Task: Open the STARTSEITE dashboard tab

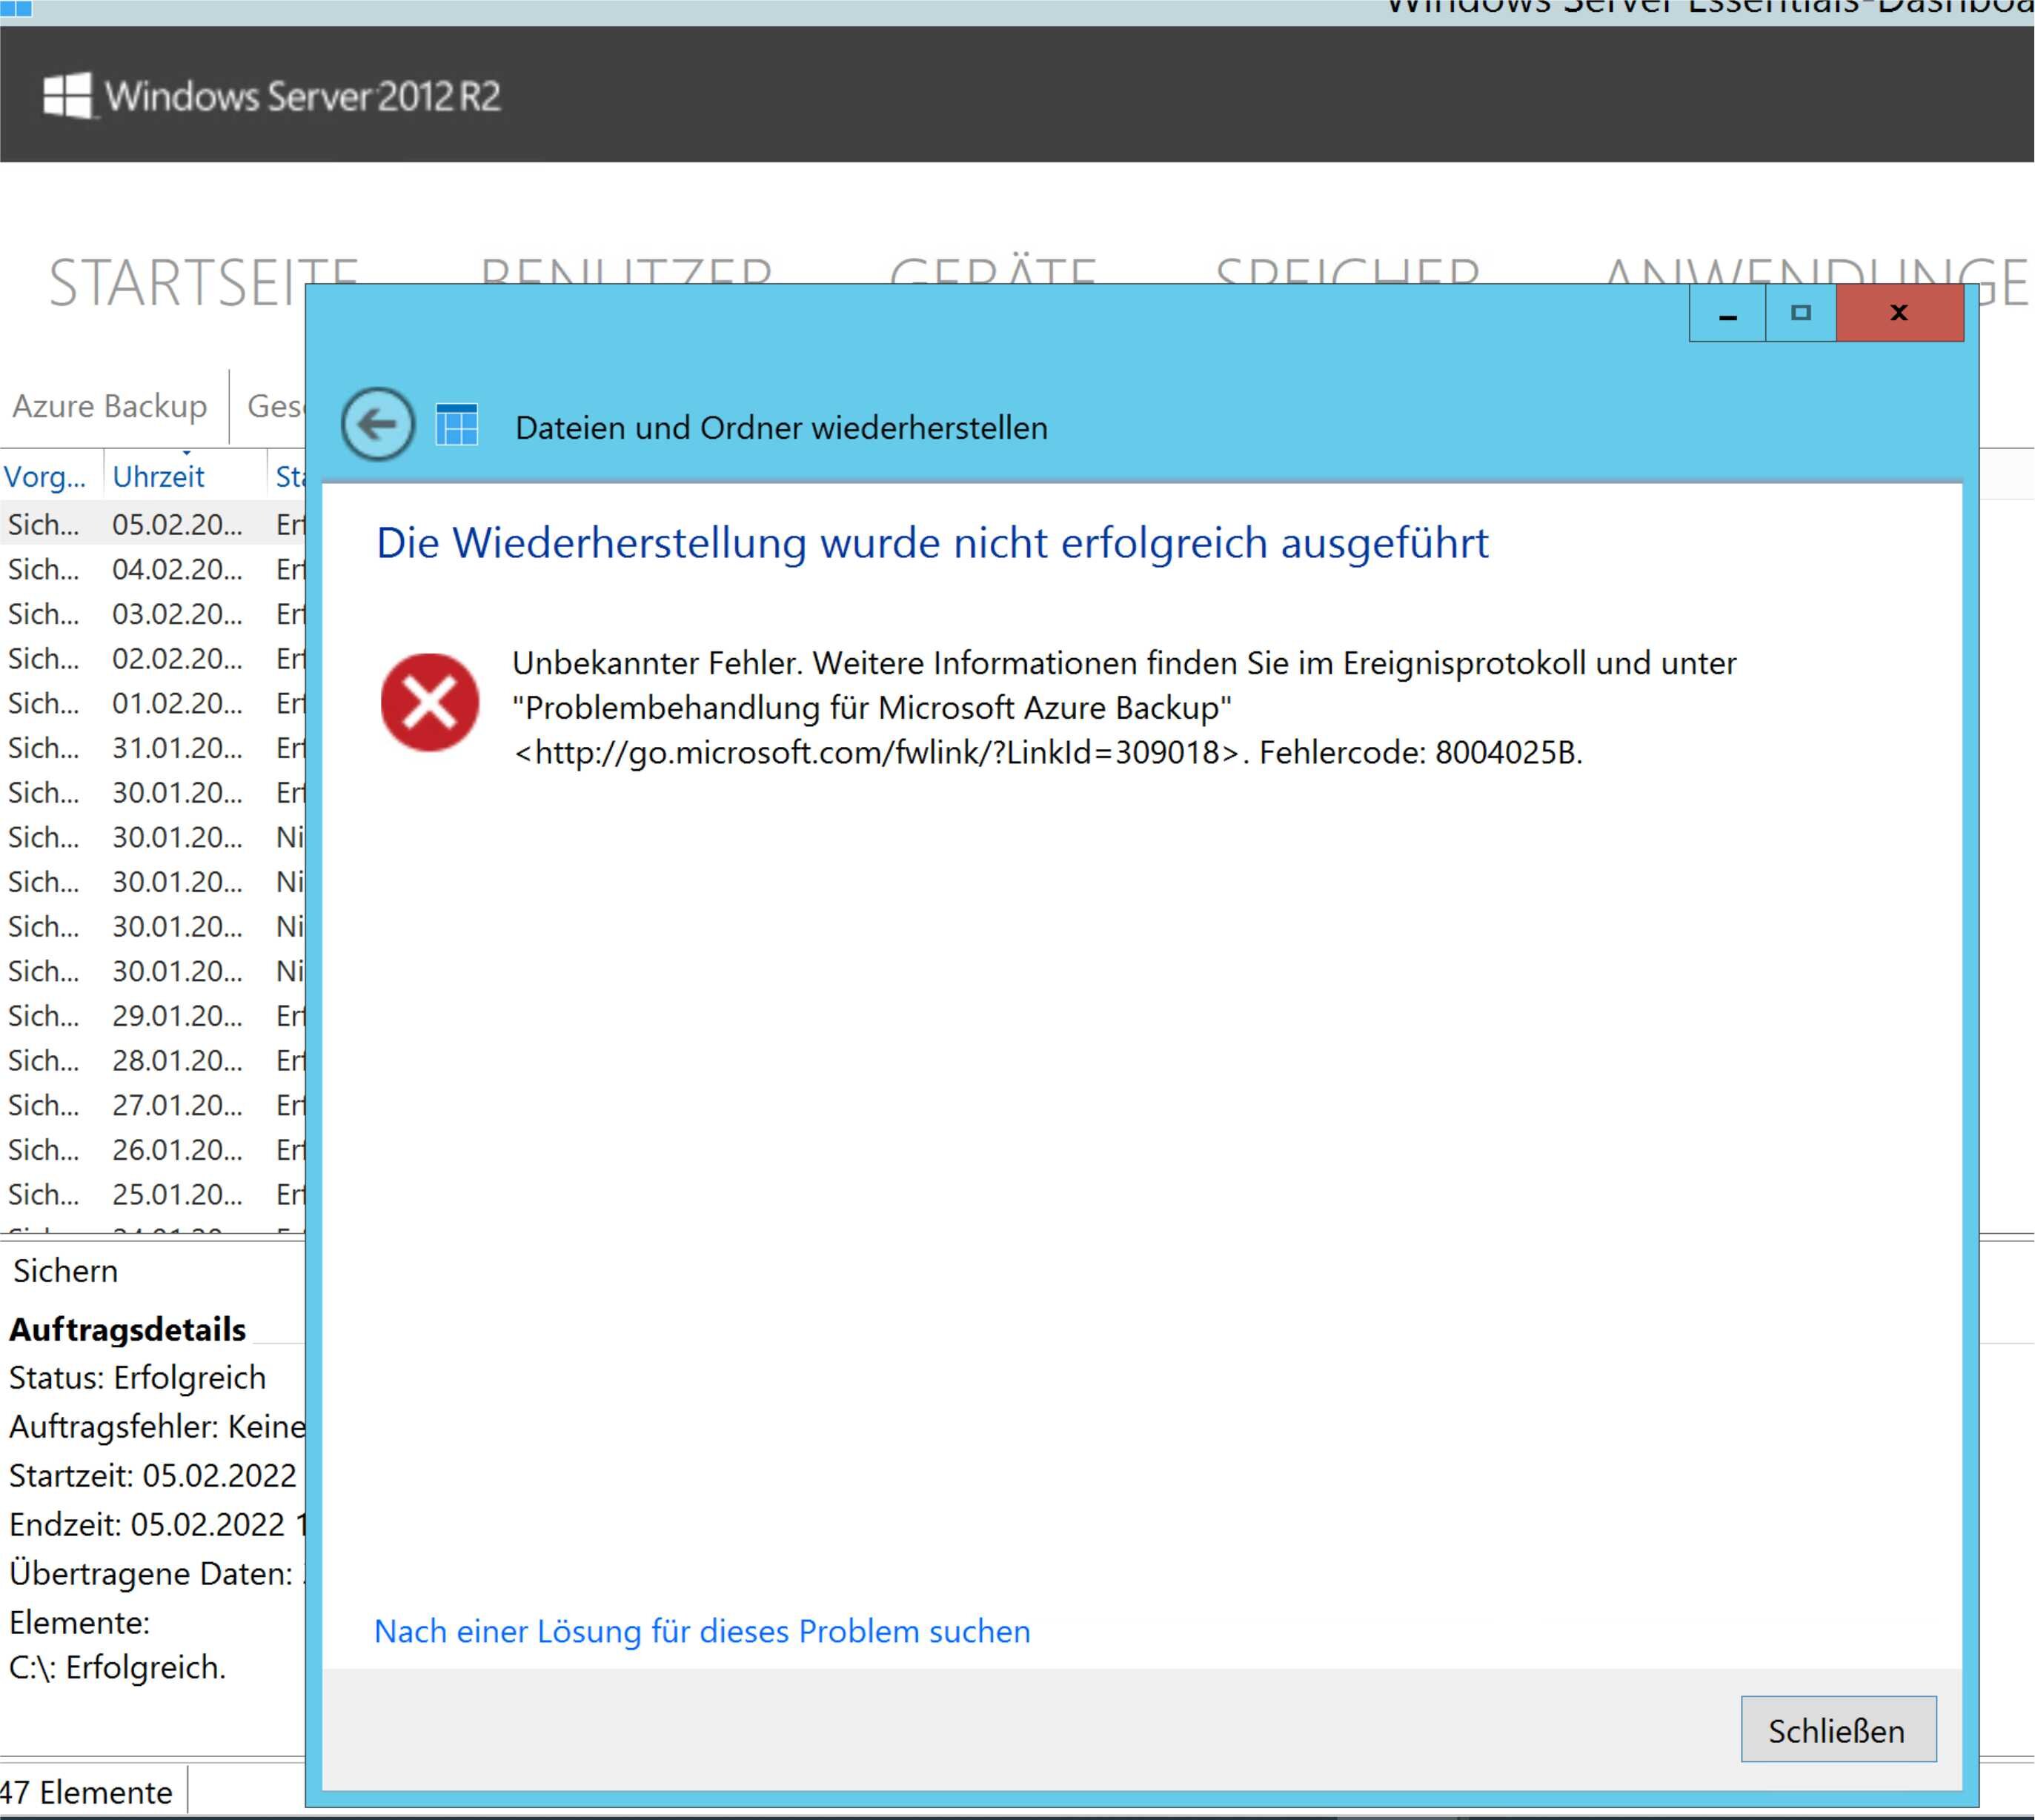Action: 203,281
